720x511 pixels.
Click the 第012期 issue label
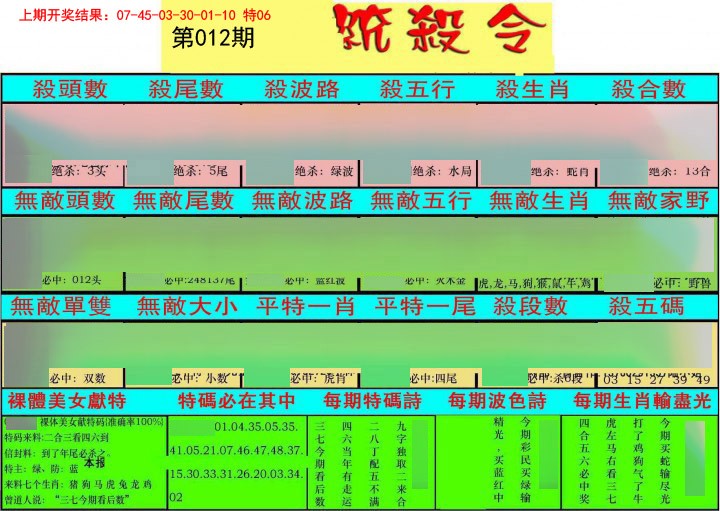click(x=213, y=39)
